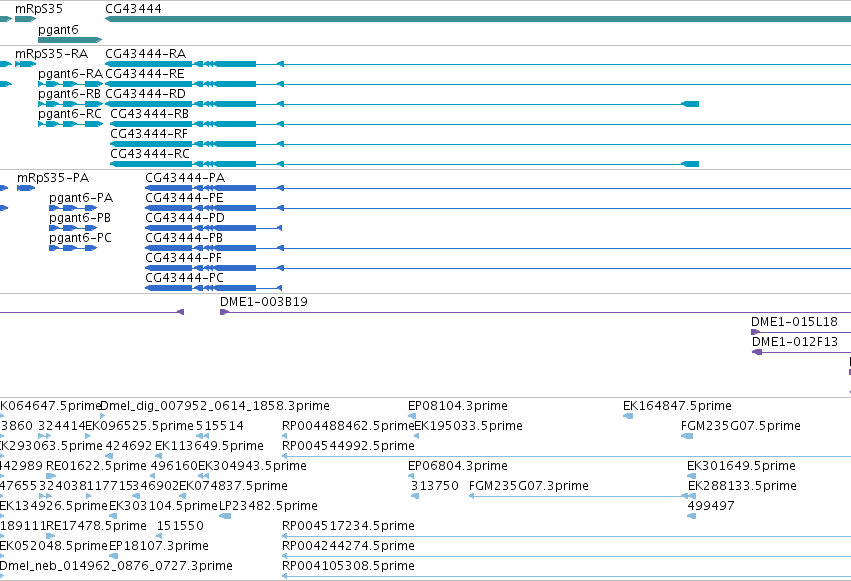The height and width of the screenshot is (581, 851).
Task: Select protein CG43444-PB
Action: [184, 238]
